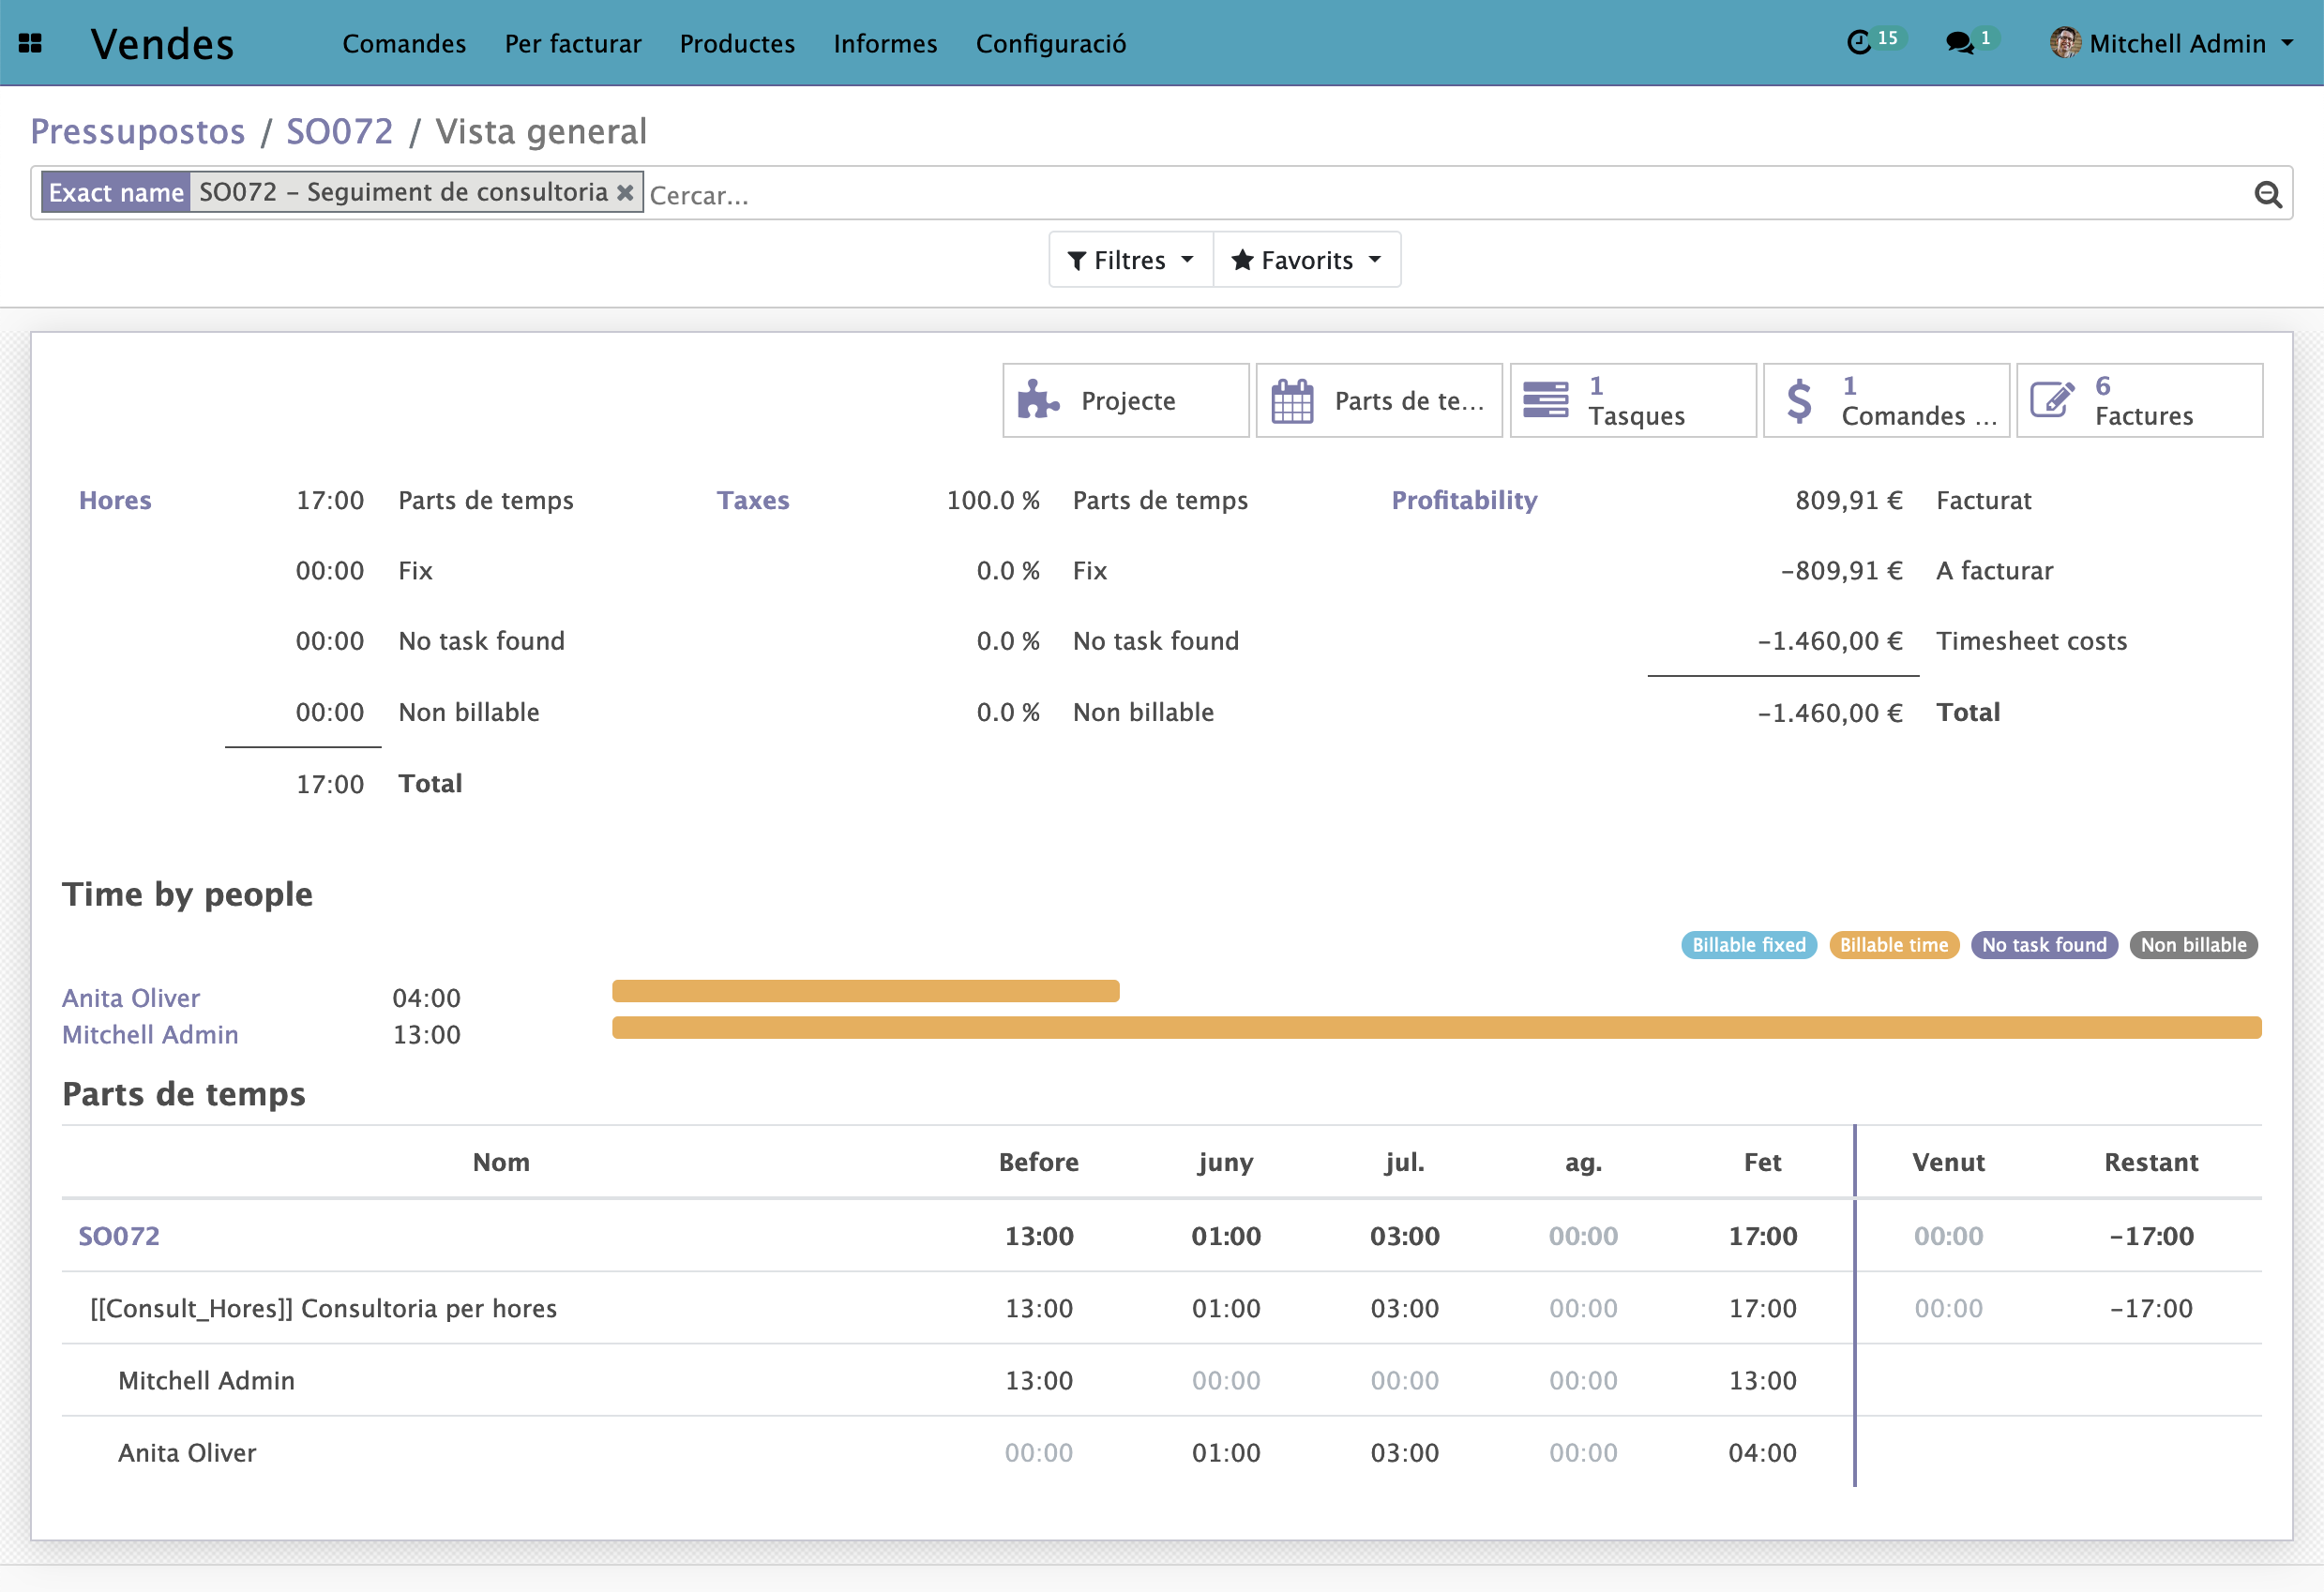
Task: Click the Hores section heading
Action: point(115,500)
